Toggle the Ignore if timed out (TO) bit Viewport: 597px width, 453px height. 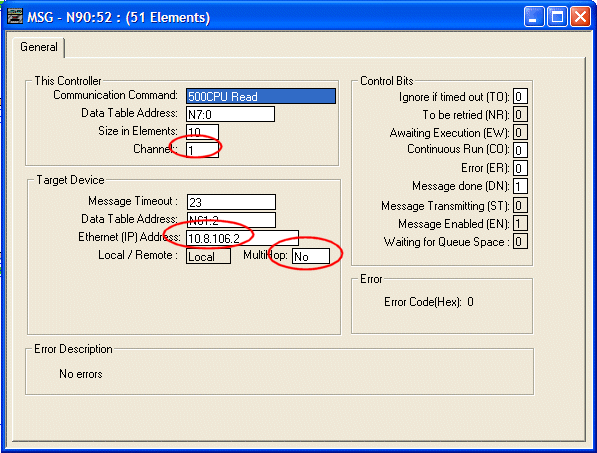point(520,96)
